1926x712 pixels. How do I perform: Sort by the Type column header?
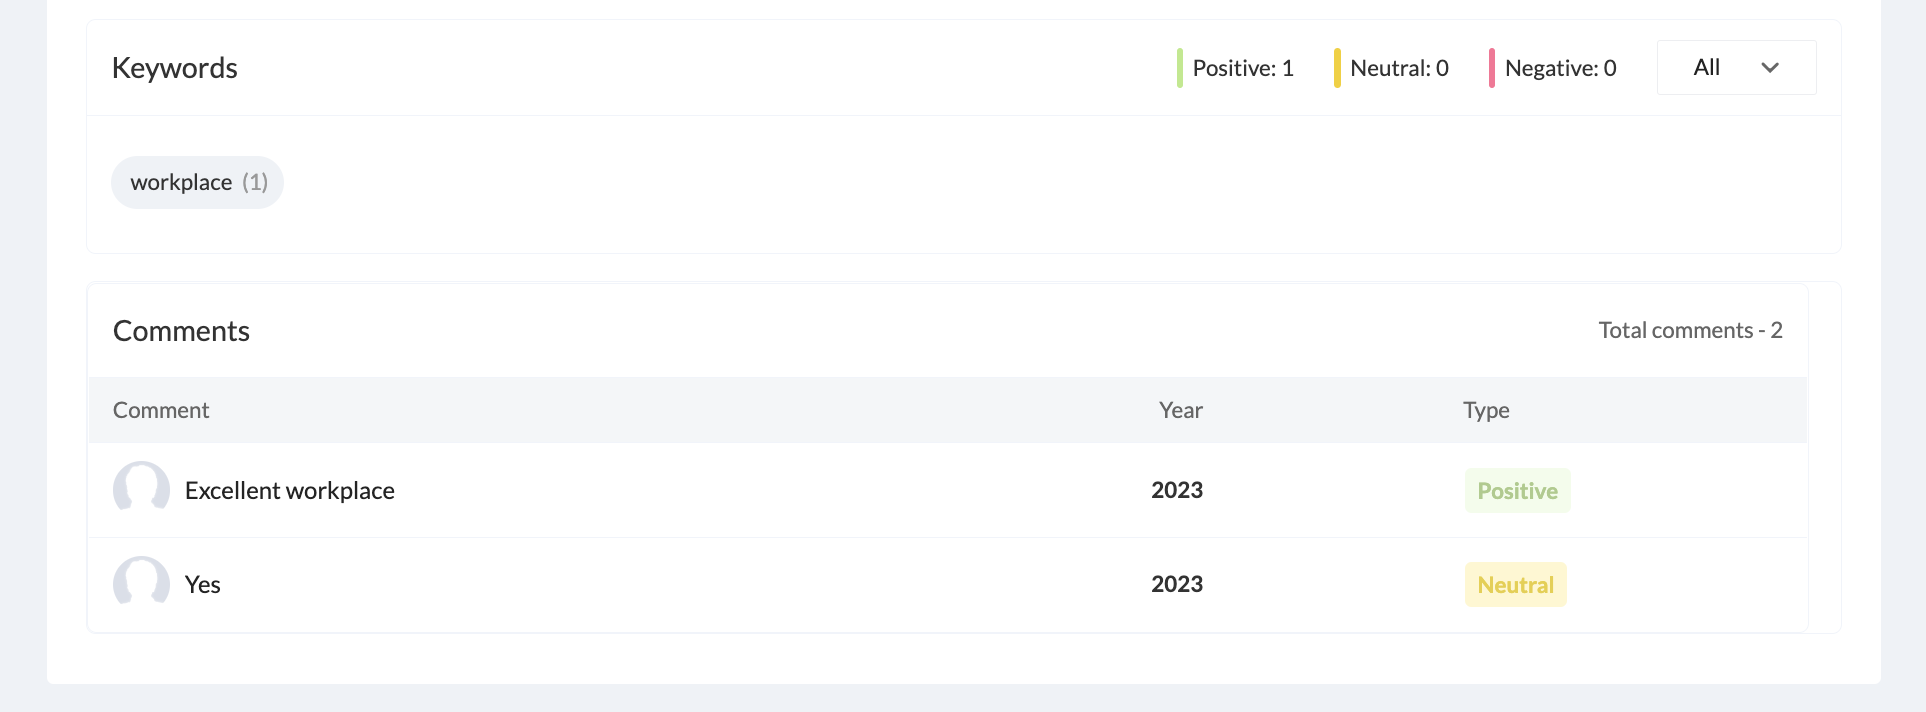[1486, 410]
